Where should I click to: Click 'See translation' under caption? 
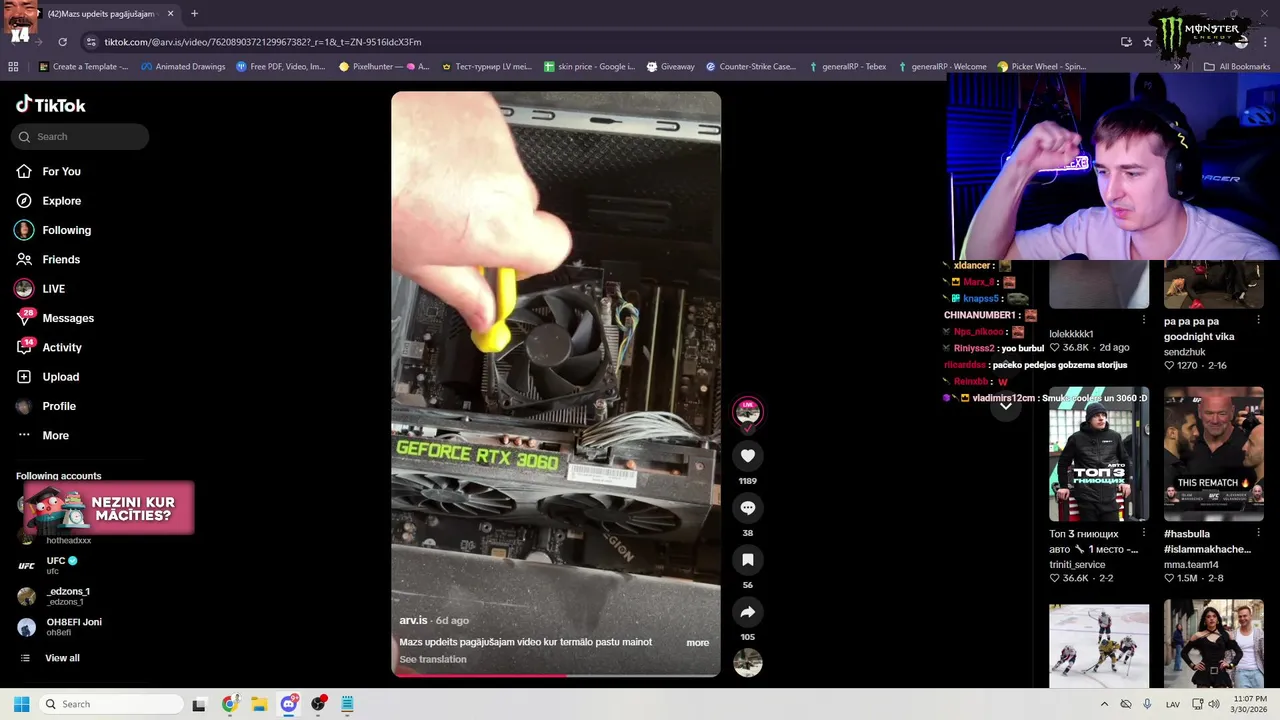[433, 660]
